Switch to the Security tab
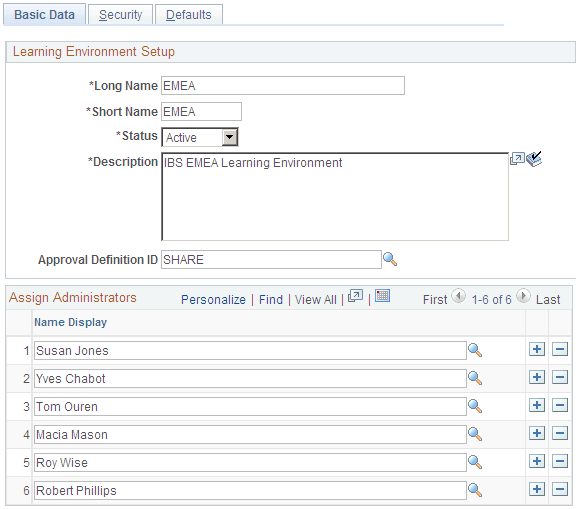 120,15
